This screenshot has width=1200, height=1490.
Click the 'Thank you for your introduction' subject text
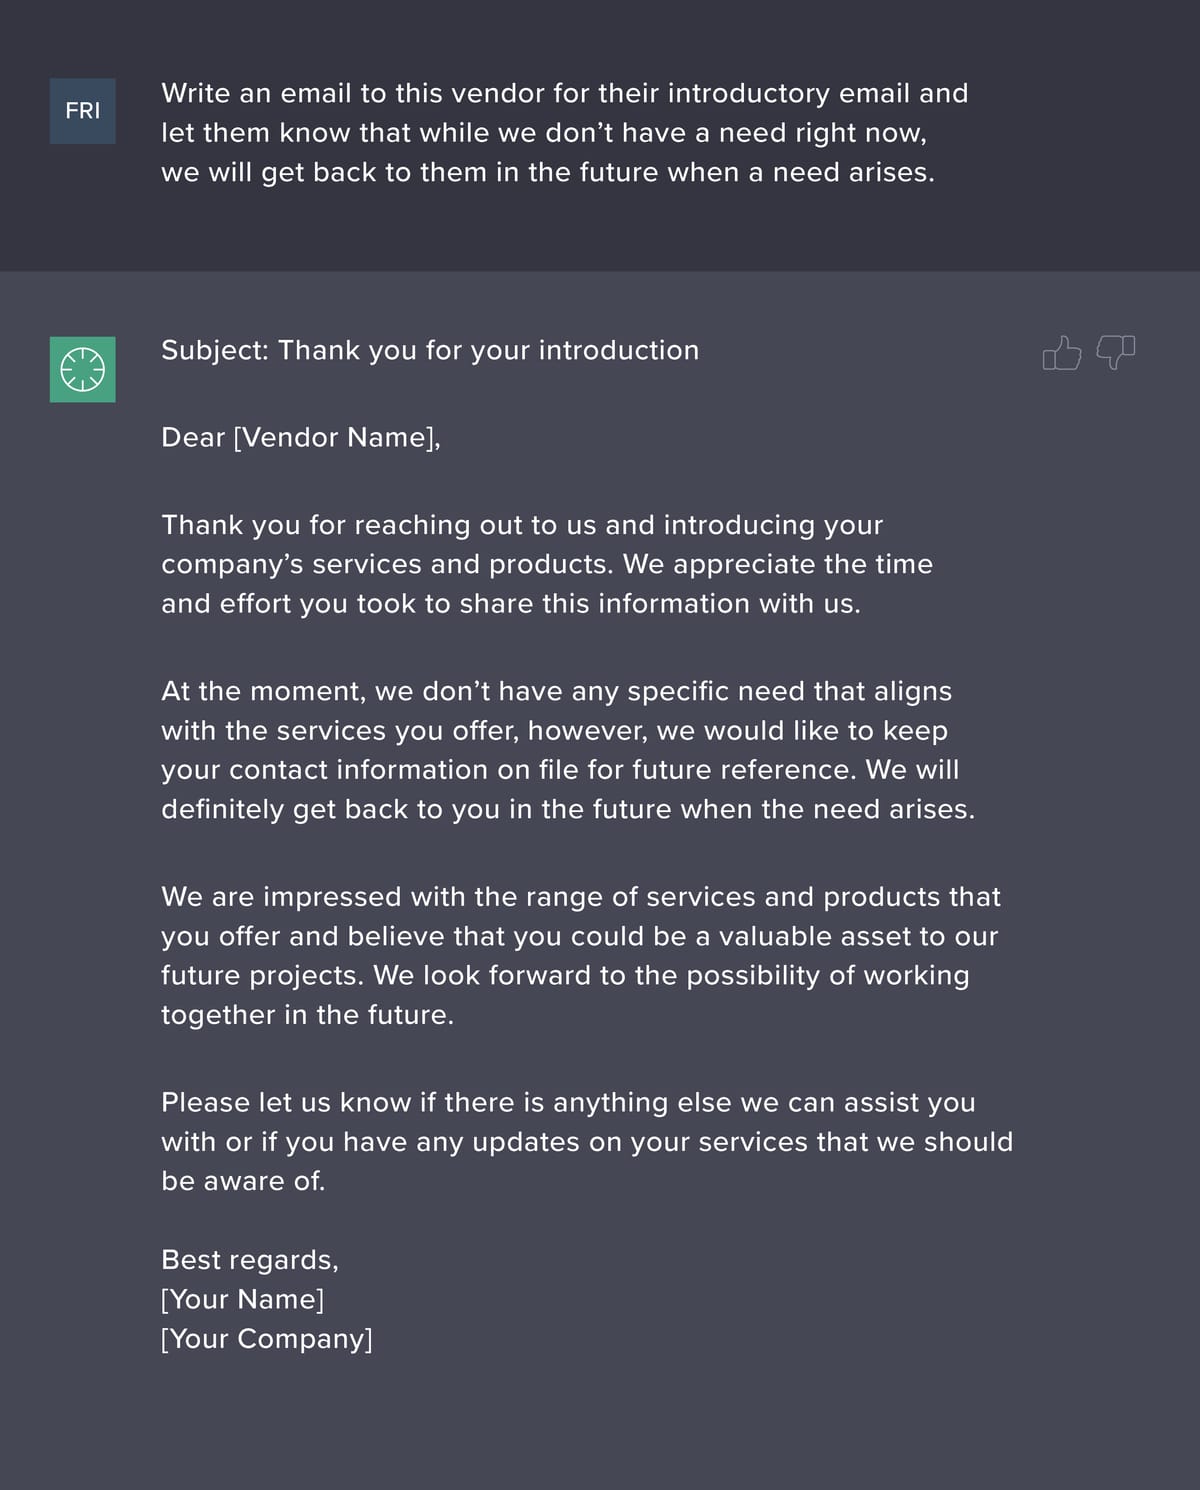tap(488, 351)
